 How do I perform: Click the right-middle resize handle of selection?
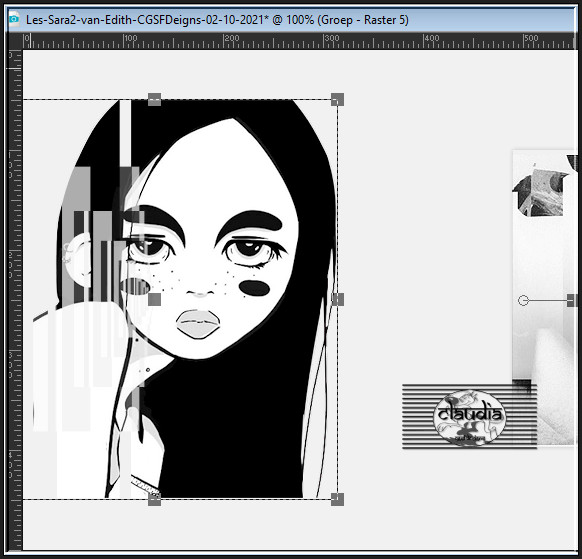coord(337,300)
